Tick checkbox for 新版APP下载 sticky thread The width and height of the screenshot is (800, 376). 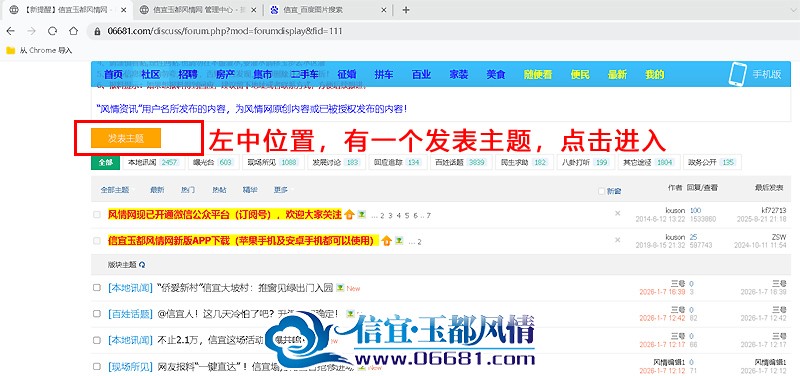click(96, 240)
